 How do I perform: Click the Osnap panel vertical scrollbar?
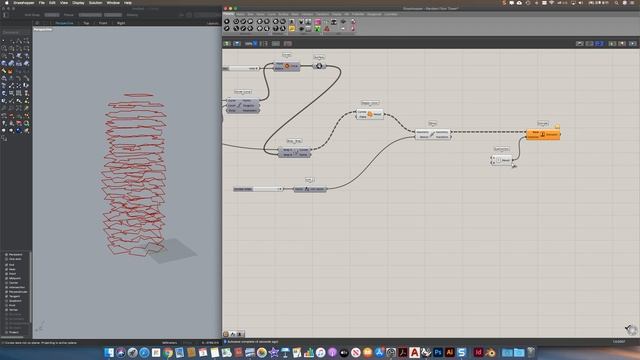[30, 288]
